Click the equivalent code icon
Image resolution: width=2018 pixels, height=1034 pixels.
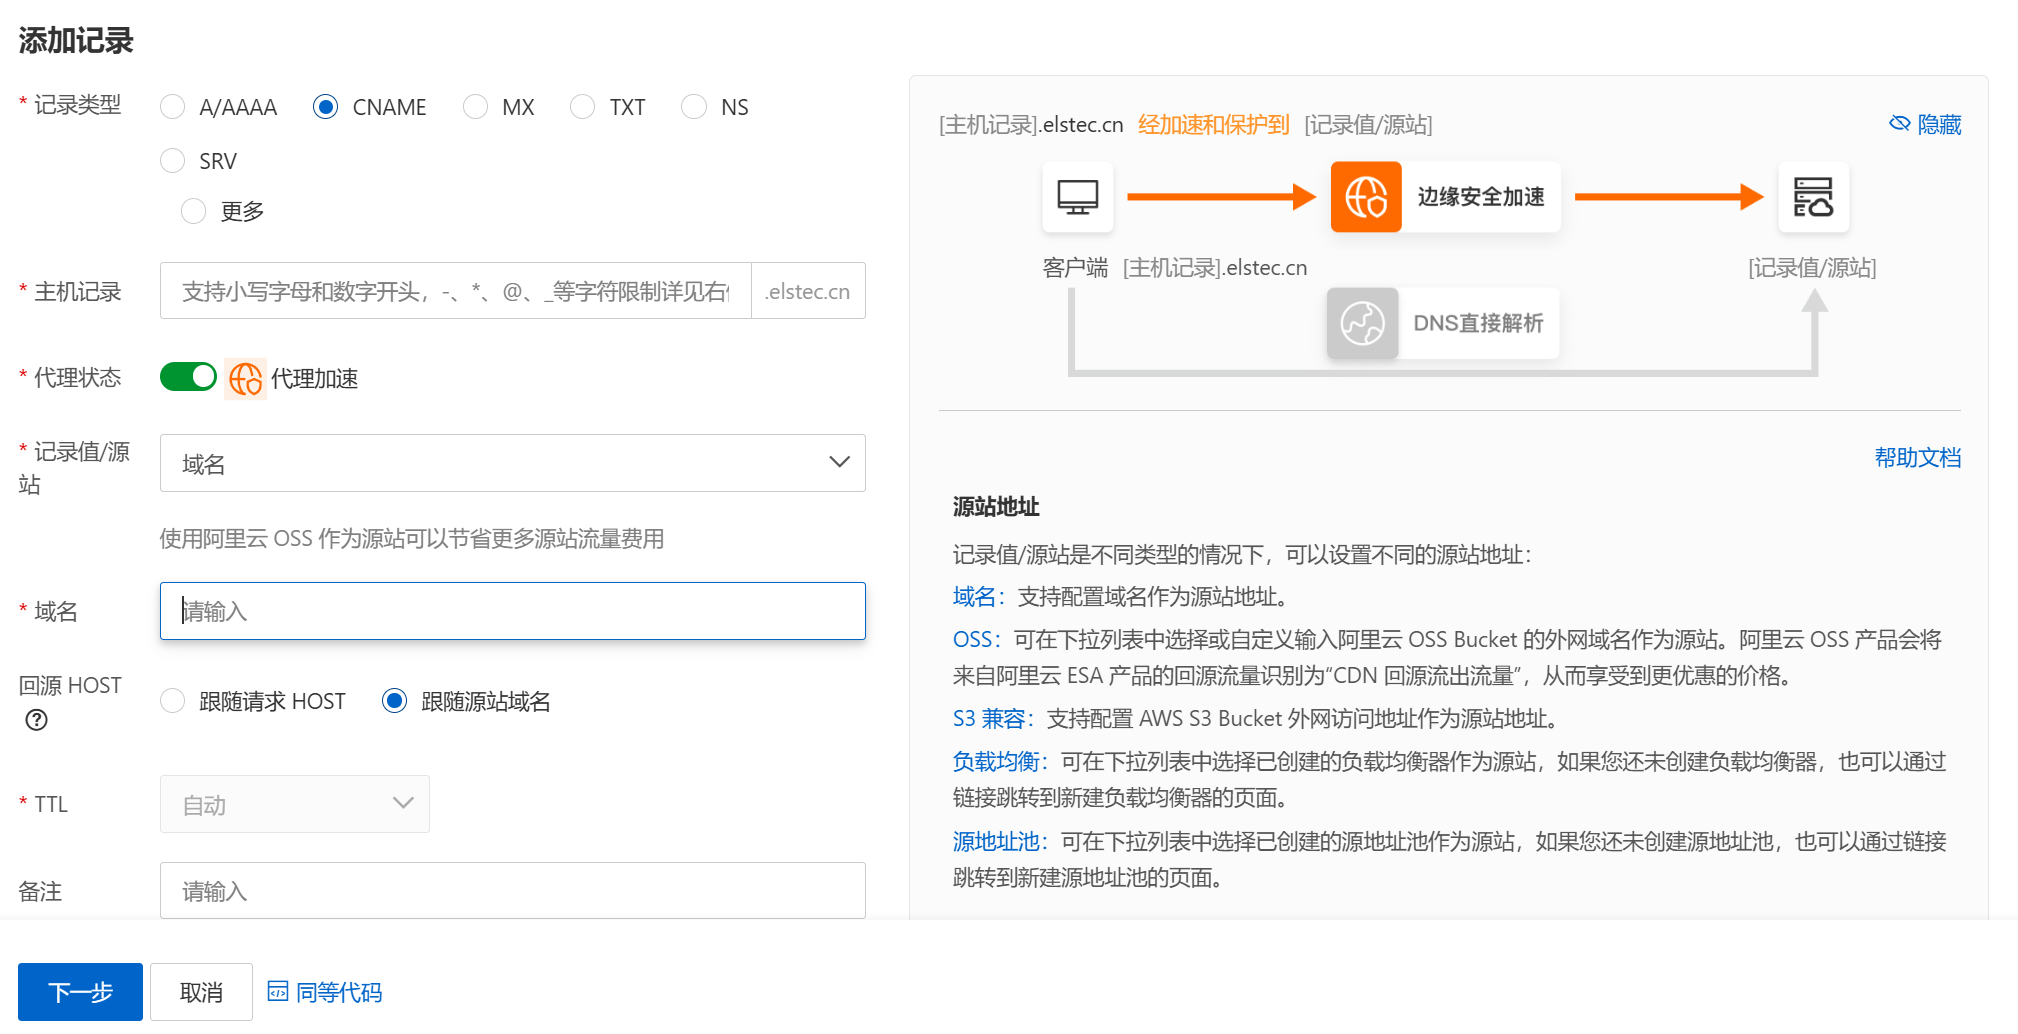[x=278, y=991]
